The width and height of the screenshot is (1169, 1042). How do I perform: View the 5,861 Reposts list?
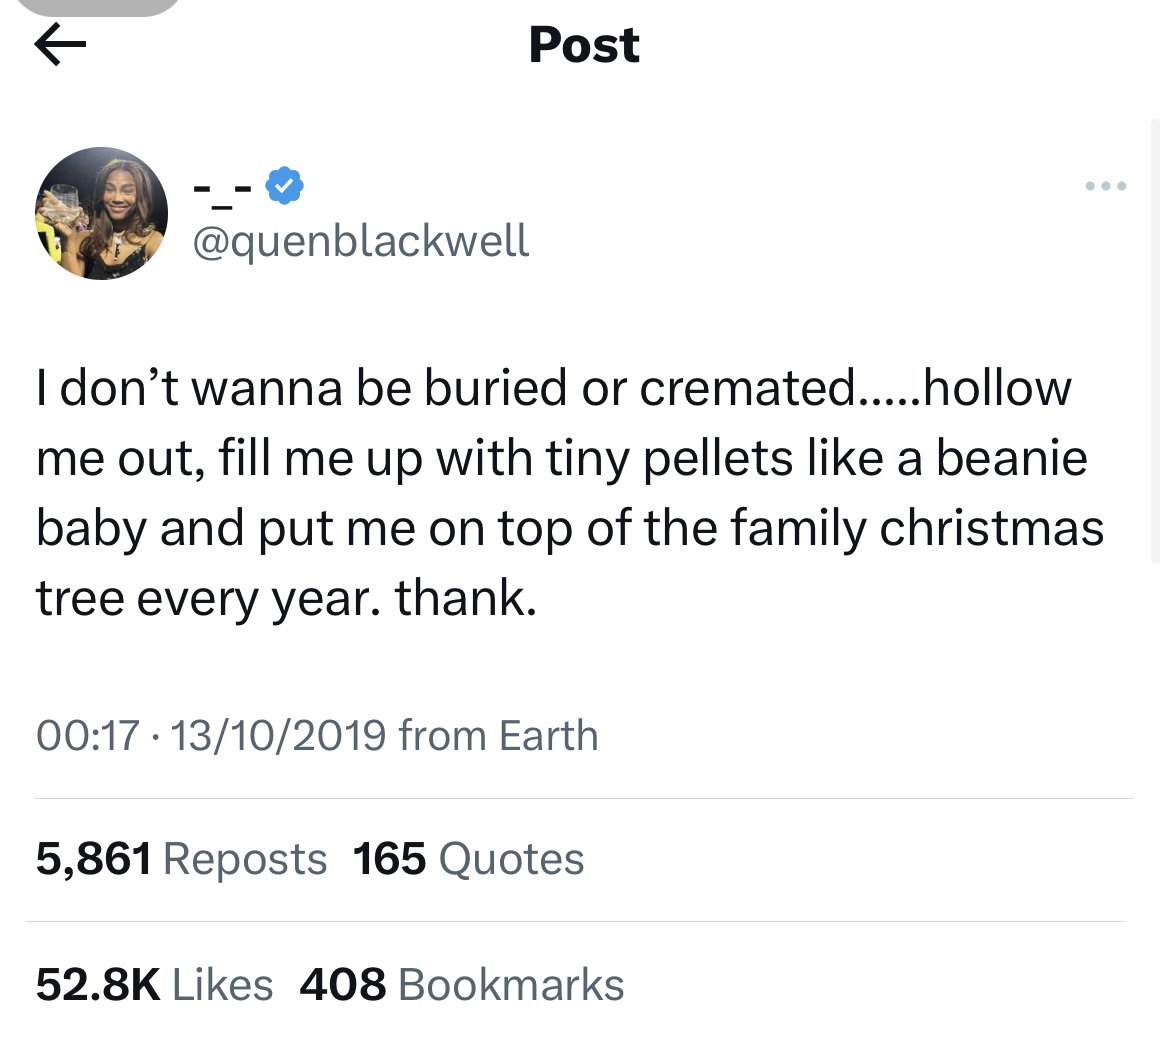pyautogui.click(x=95, y=858)
